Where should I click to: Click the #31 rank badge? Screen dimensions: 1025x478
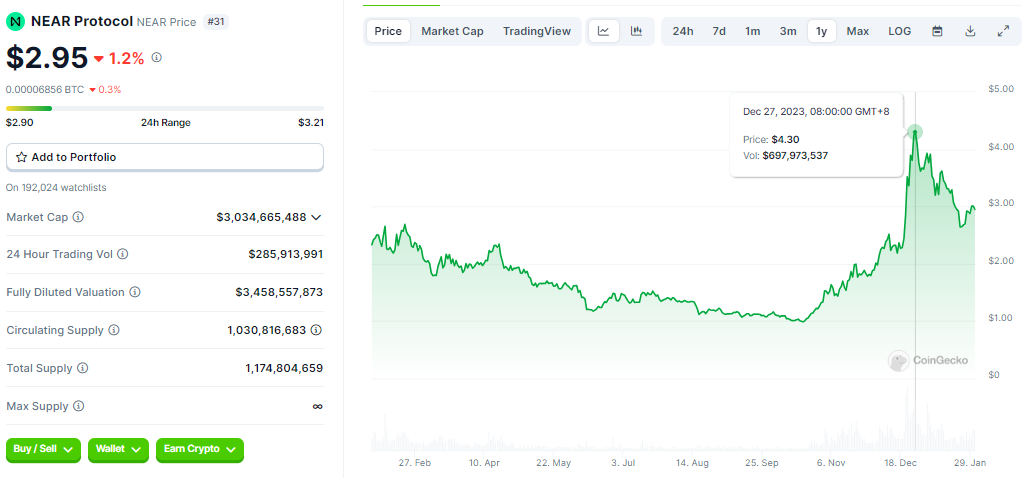pyautogui.click(x=215, y=22)
